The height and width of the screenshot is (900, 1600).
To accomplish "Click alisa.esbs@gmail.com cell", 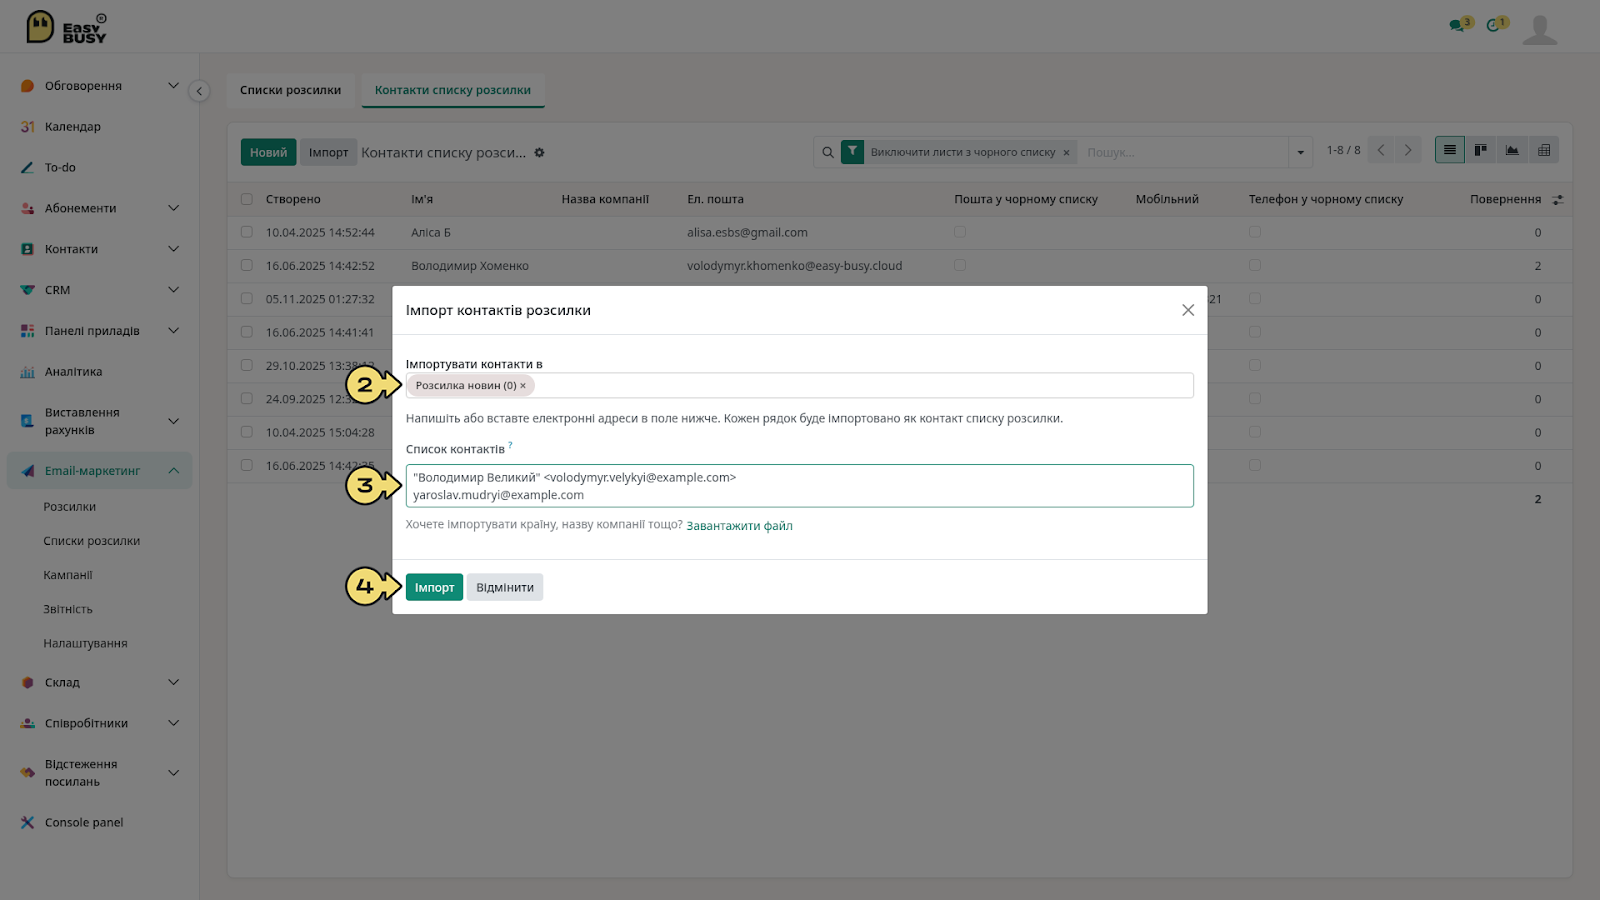I will pyautogui.click(x=747, y=233).
